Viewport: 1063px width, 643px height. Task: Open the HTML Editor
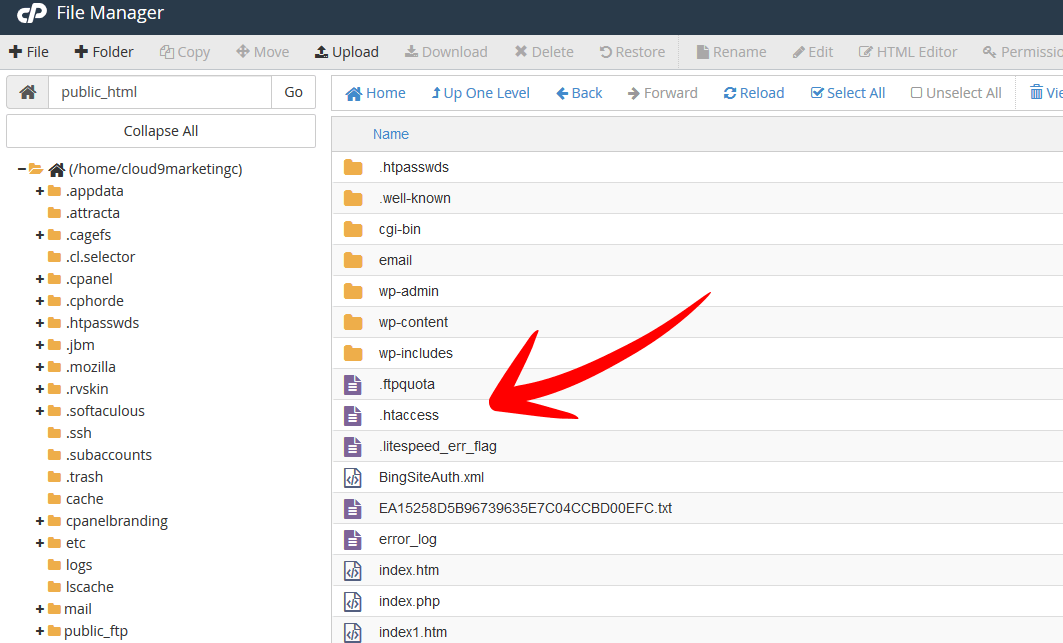tap(907, 51)
